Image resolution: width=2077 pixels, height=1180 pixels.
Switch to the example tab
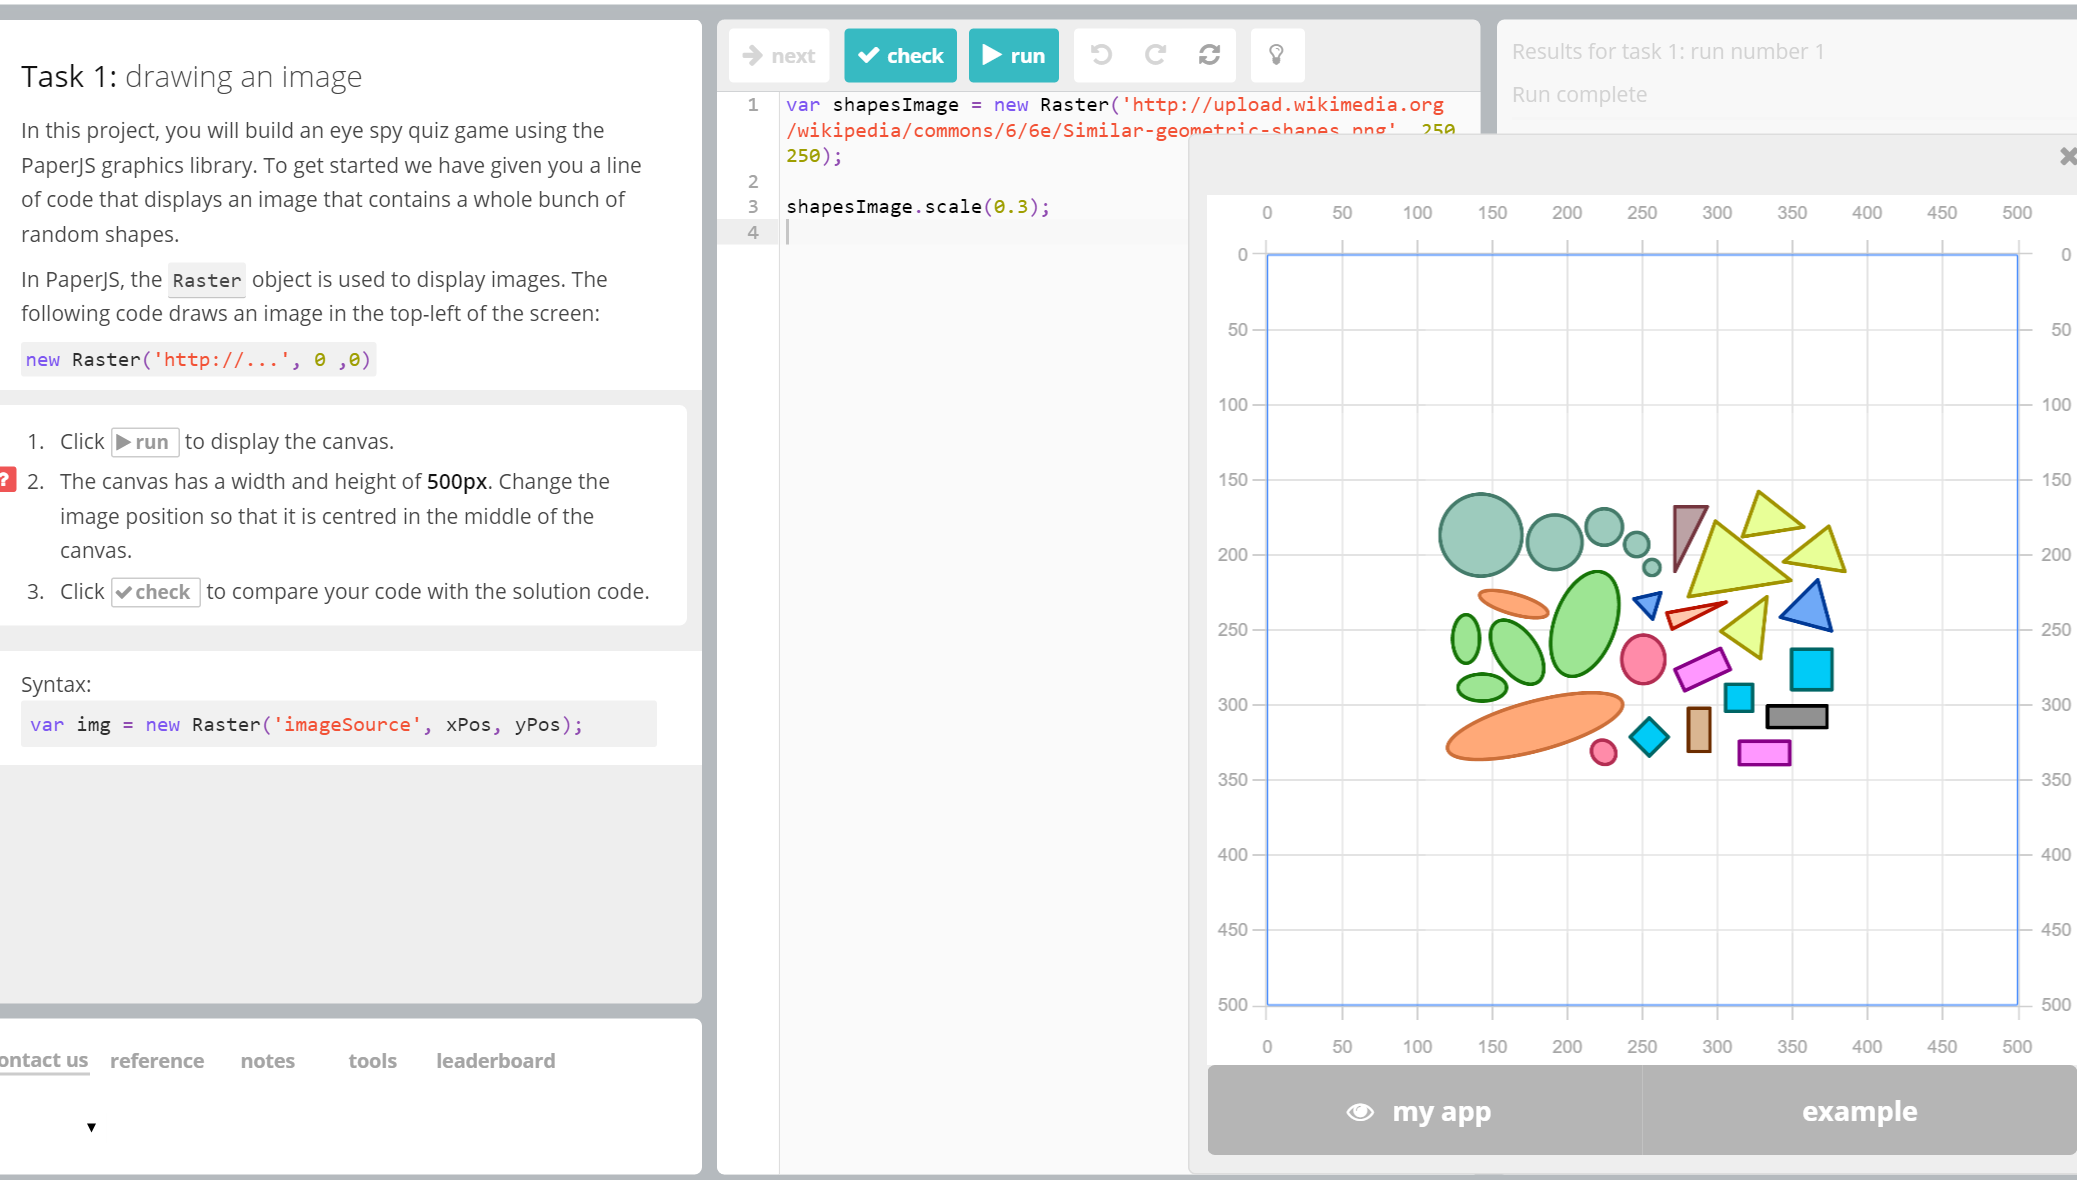[x=1858, y=1111]
